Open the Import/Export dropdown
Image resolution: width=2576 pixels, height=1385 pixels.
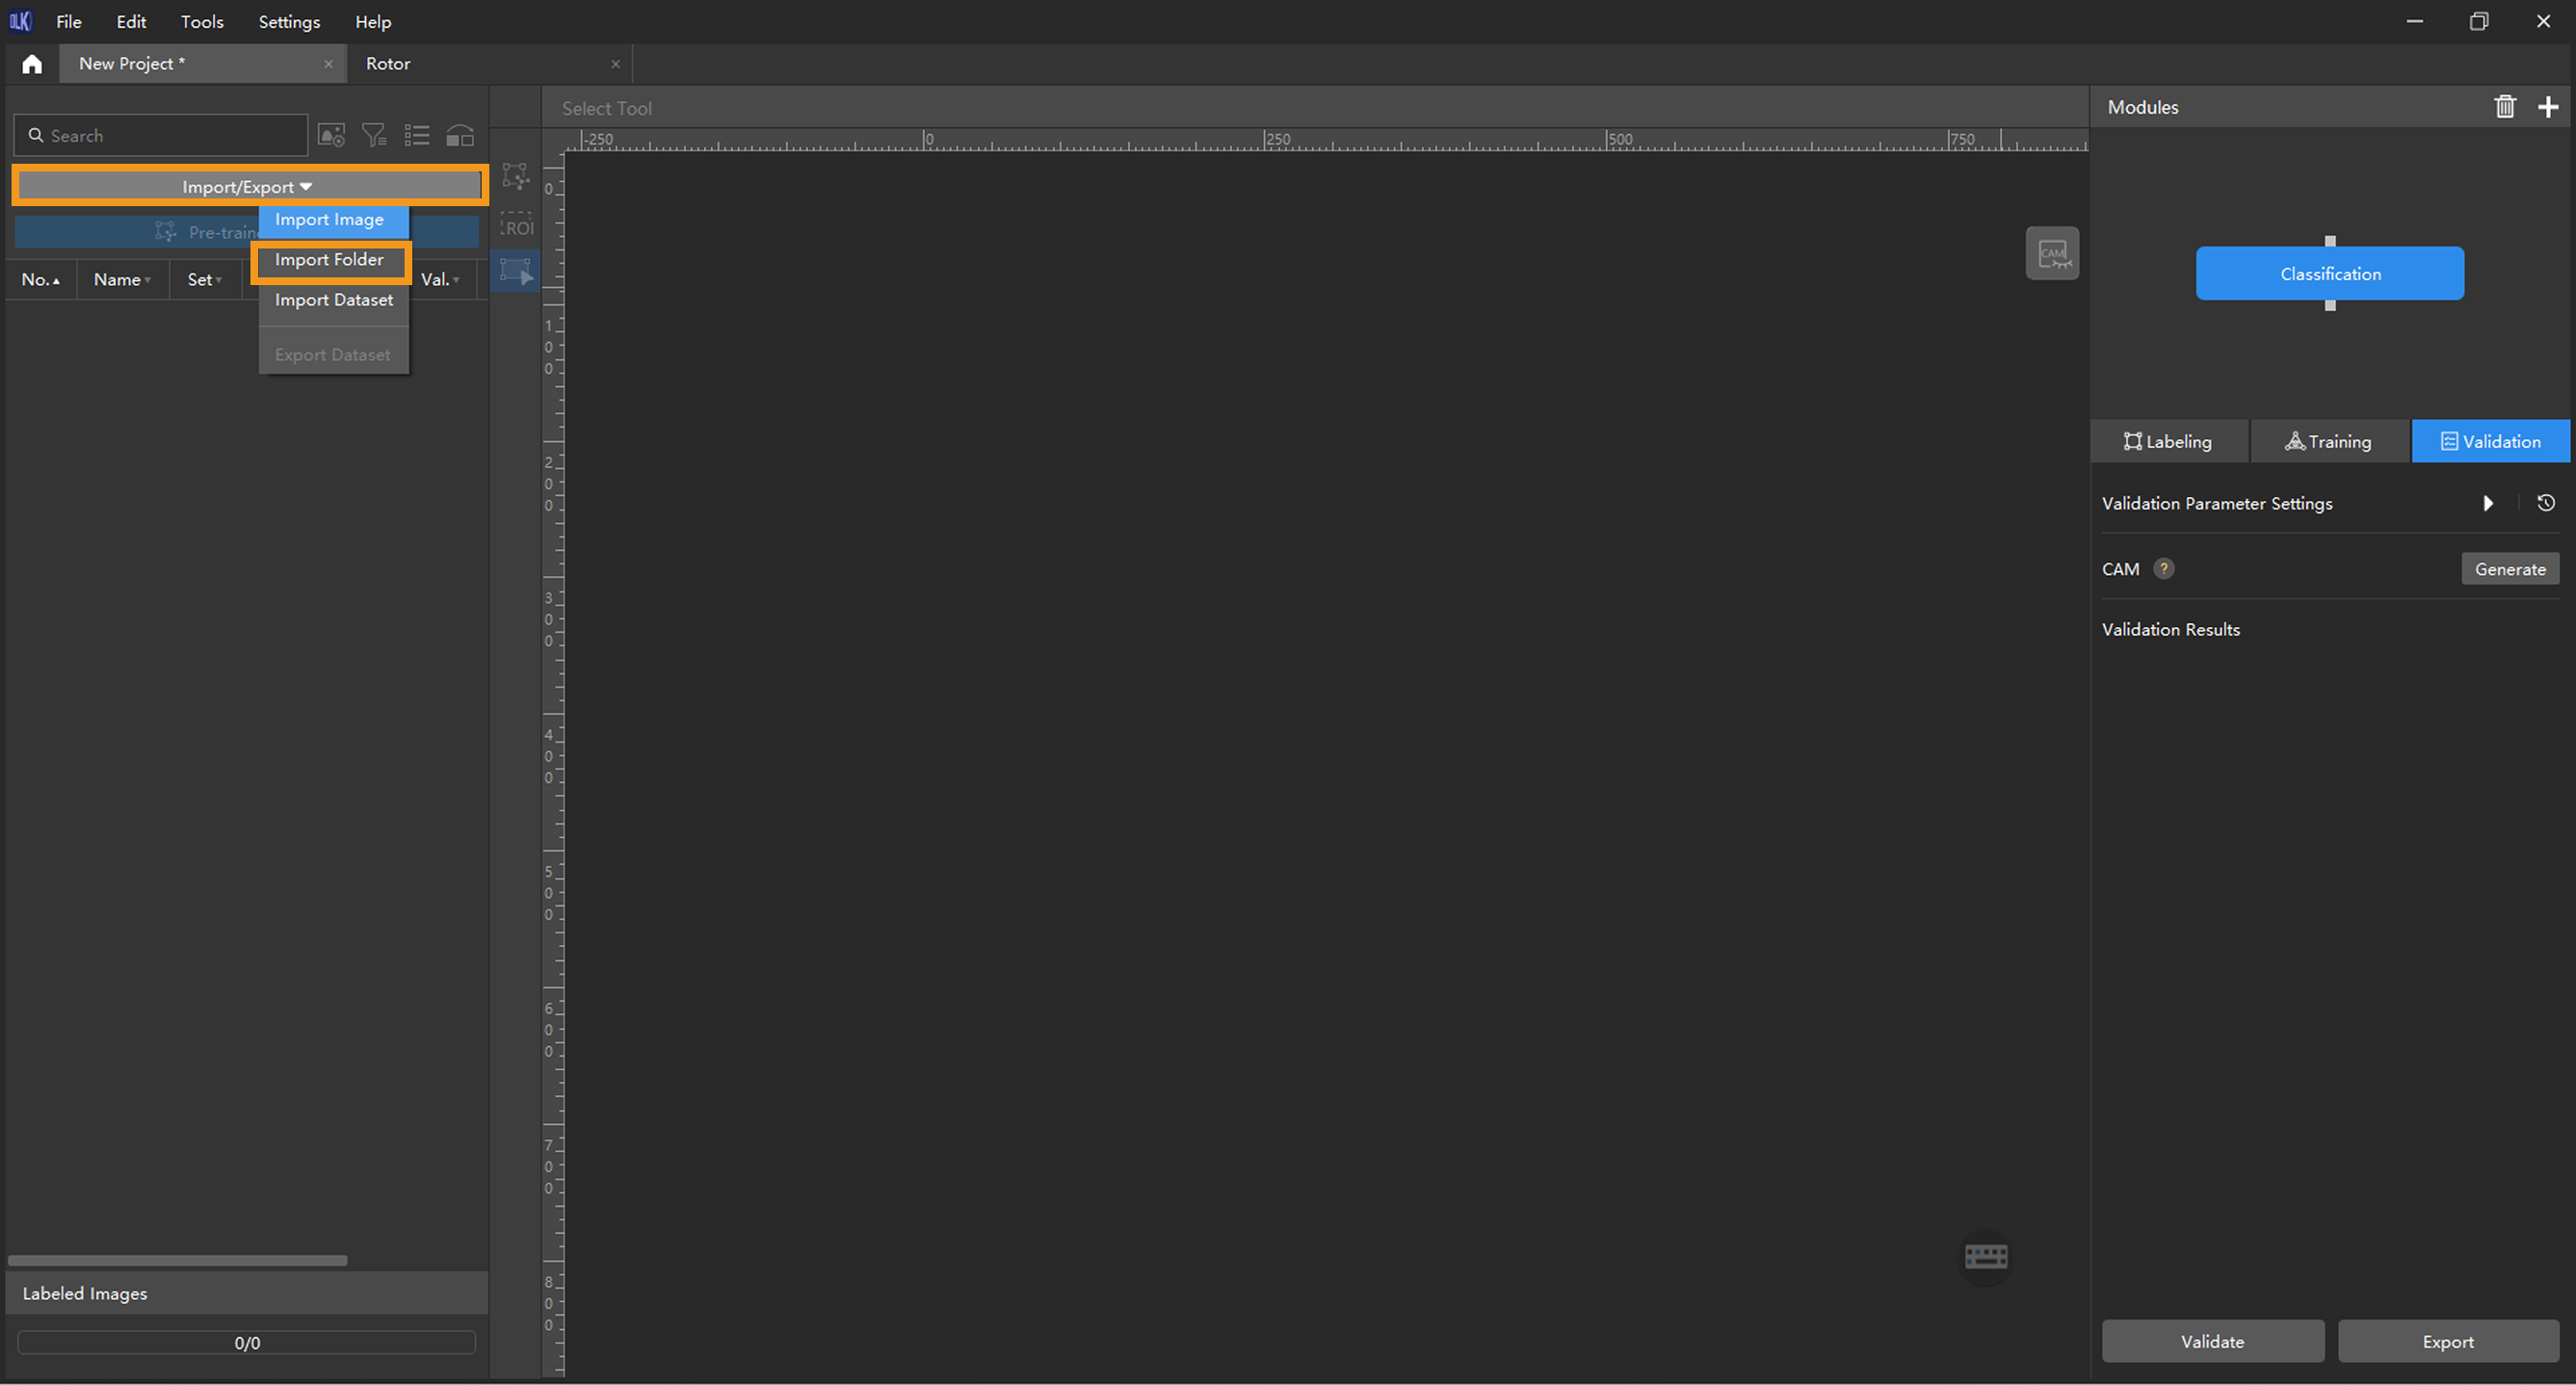pyautogui.click(x=248, y=186)
